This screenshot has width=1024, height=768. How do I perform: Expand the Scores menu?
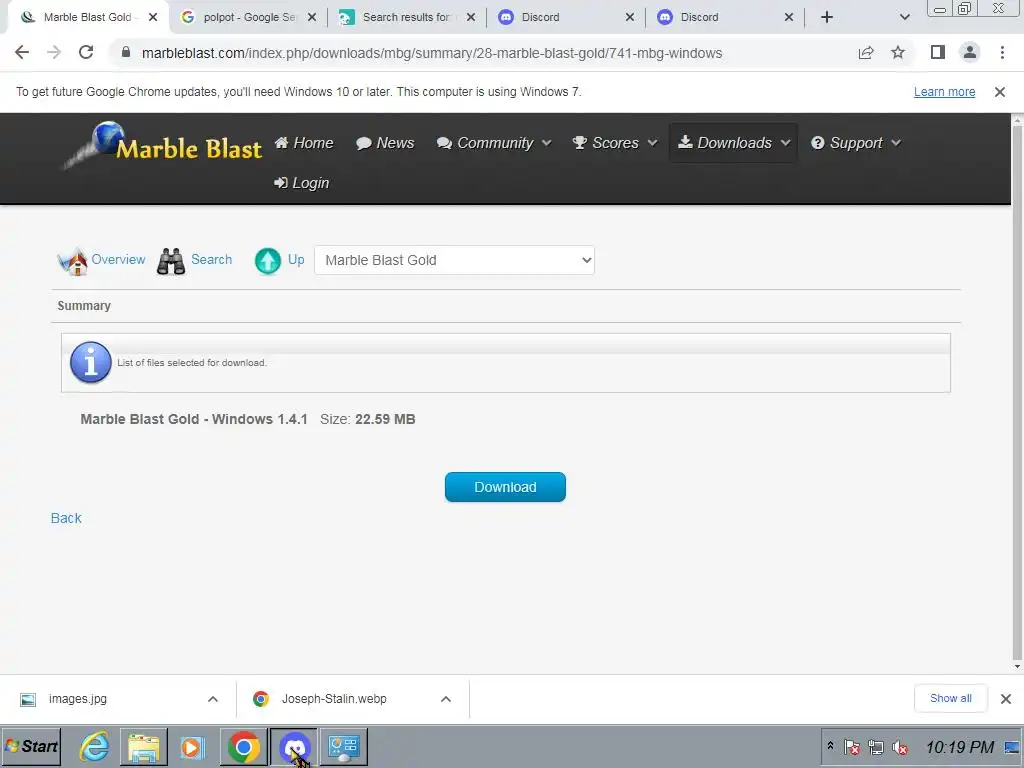tap(615, 143)
